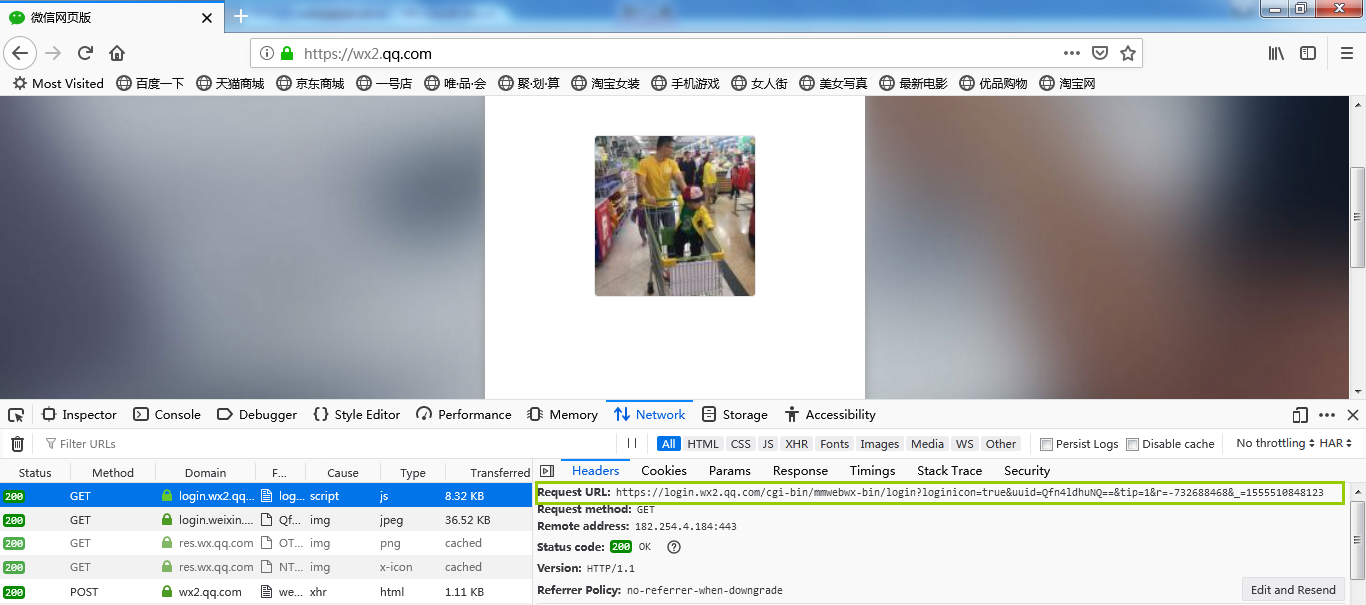Save page to Pocket icon
This screenshot has width=1366, height=605.
tap(1100, 53)
